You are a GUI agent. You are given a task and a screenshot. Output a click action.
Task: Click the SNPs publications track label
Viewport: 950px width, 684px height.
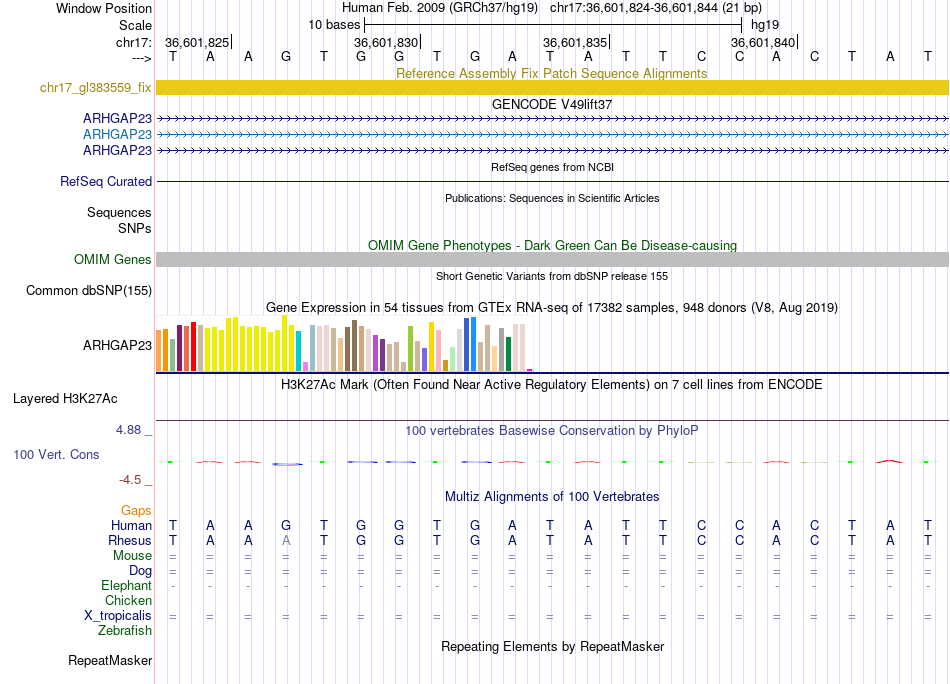click(135, 228)
